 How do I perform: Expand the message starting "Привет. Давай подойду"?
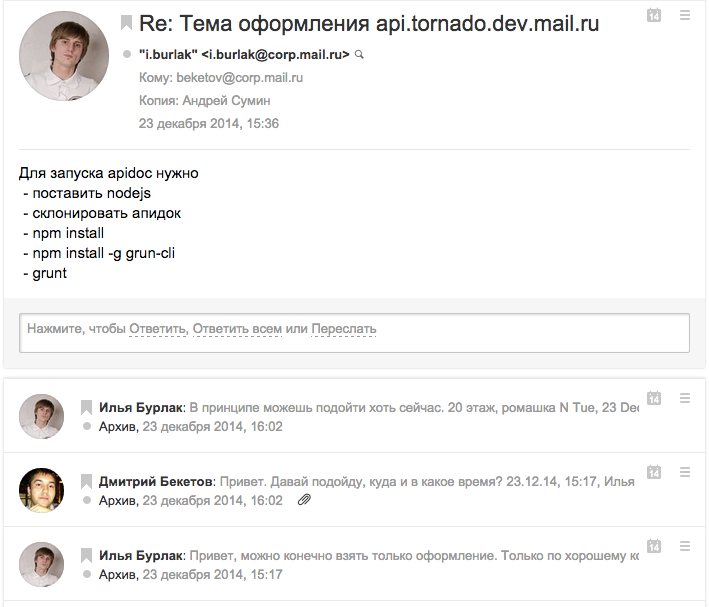coord(425,481)
